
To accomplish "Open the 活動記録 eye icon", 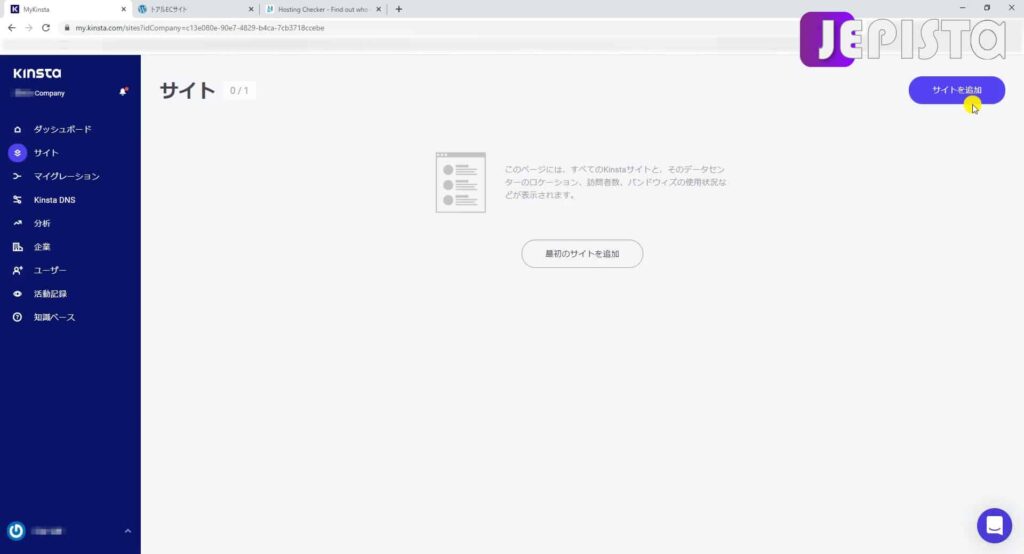I will (18, 294).
